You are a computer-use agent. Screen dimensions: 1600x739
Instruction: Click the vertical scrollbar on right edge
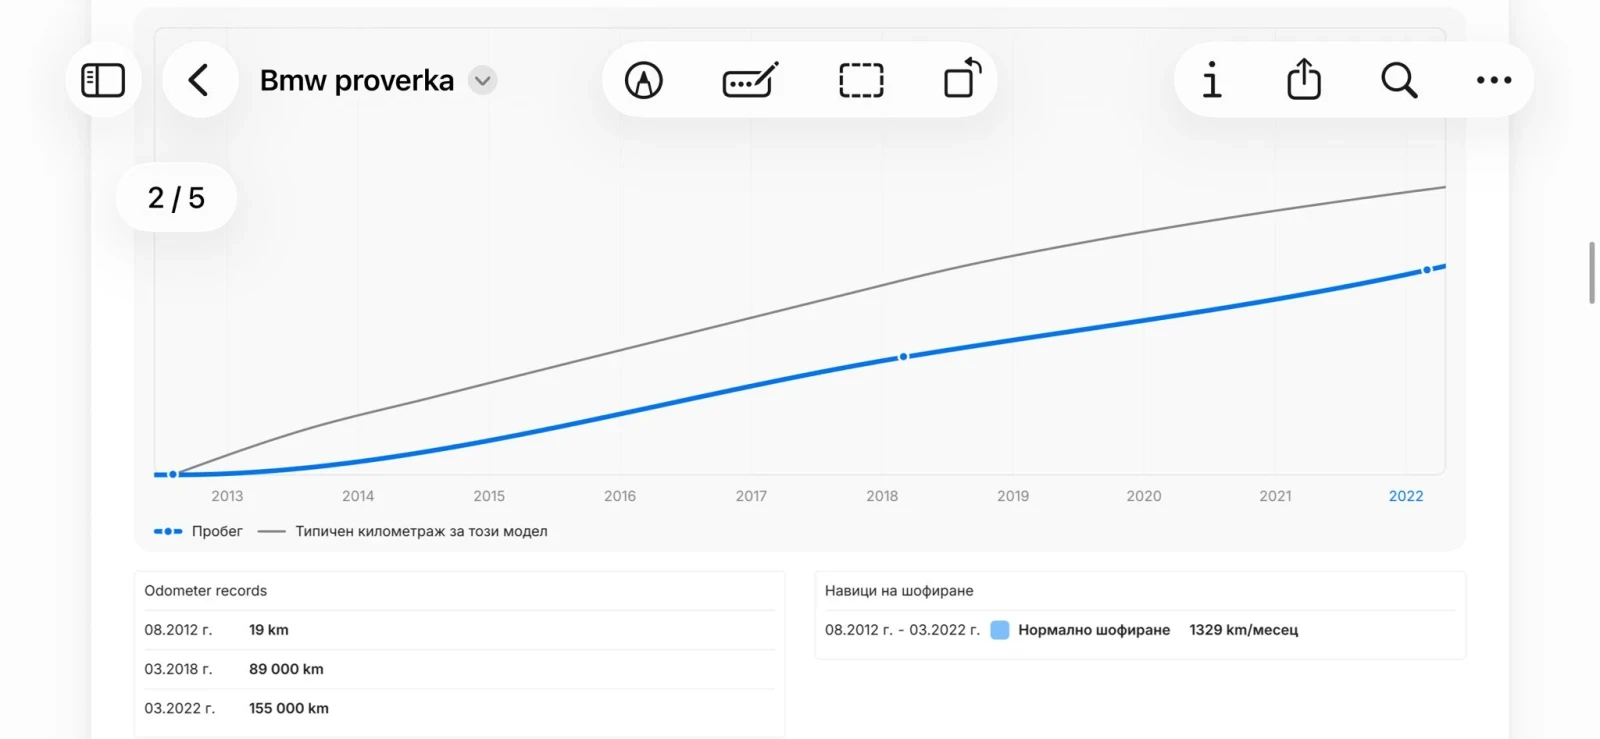click(x=1591, y=272)
